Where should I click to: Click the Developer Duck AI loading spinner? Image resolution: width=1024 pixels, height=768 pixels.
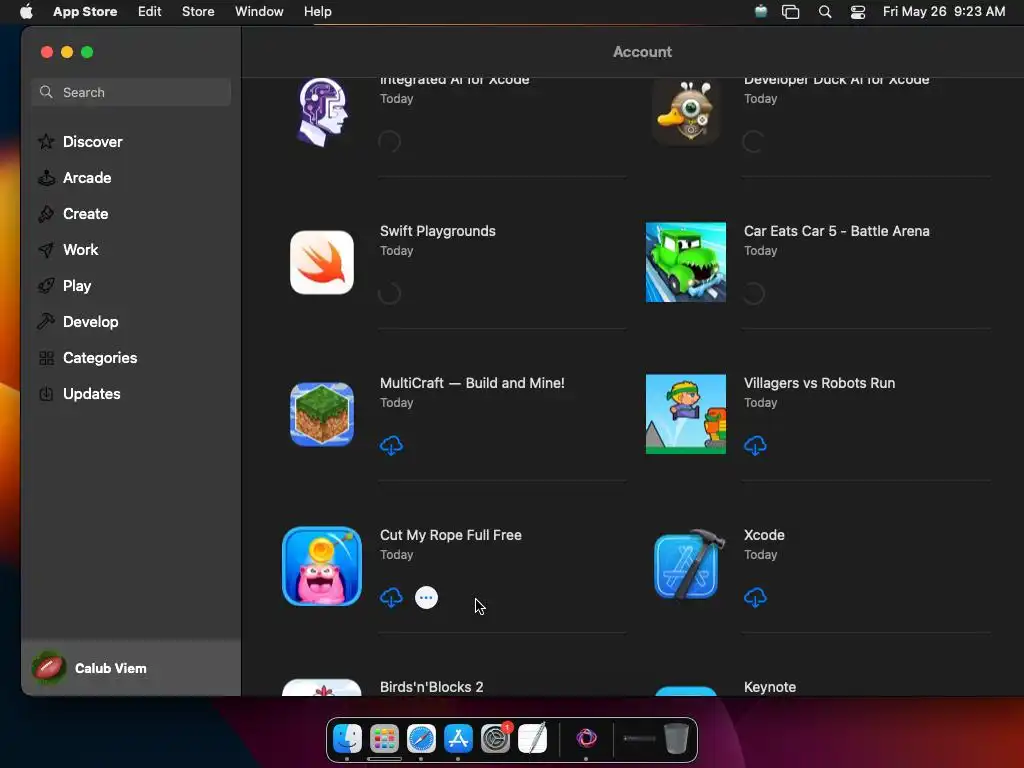[x=754, y=142]
